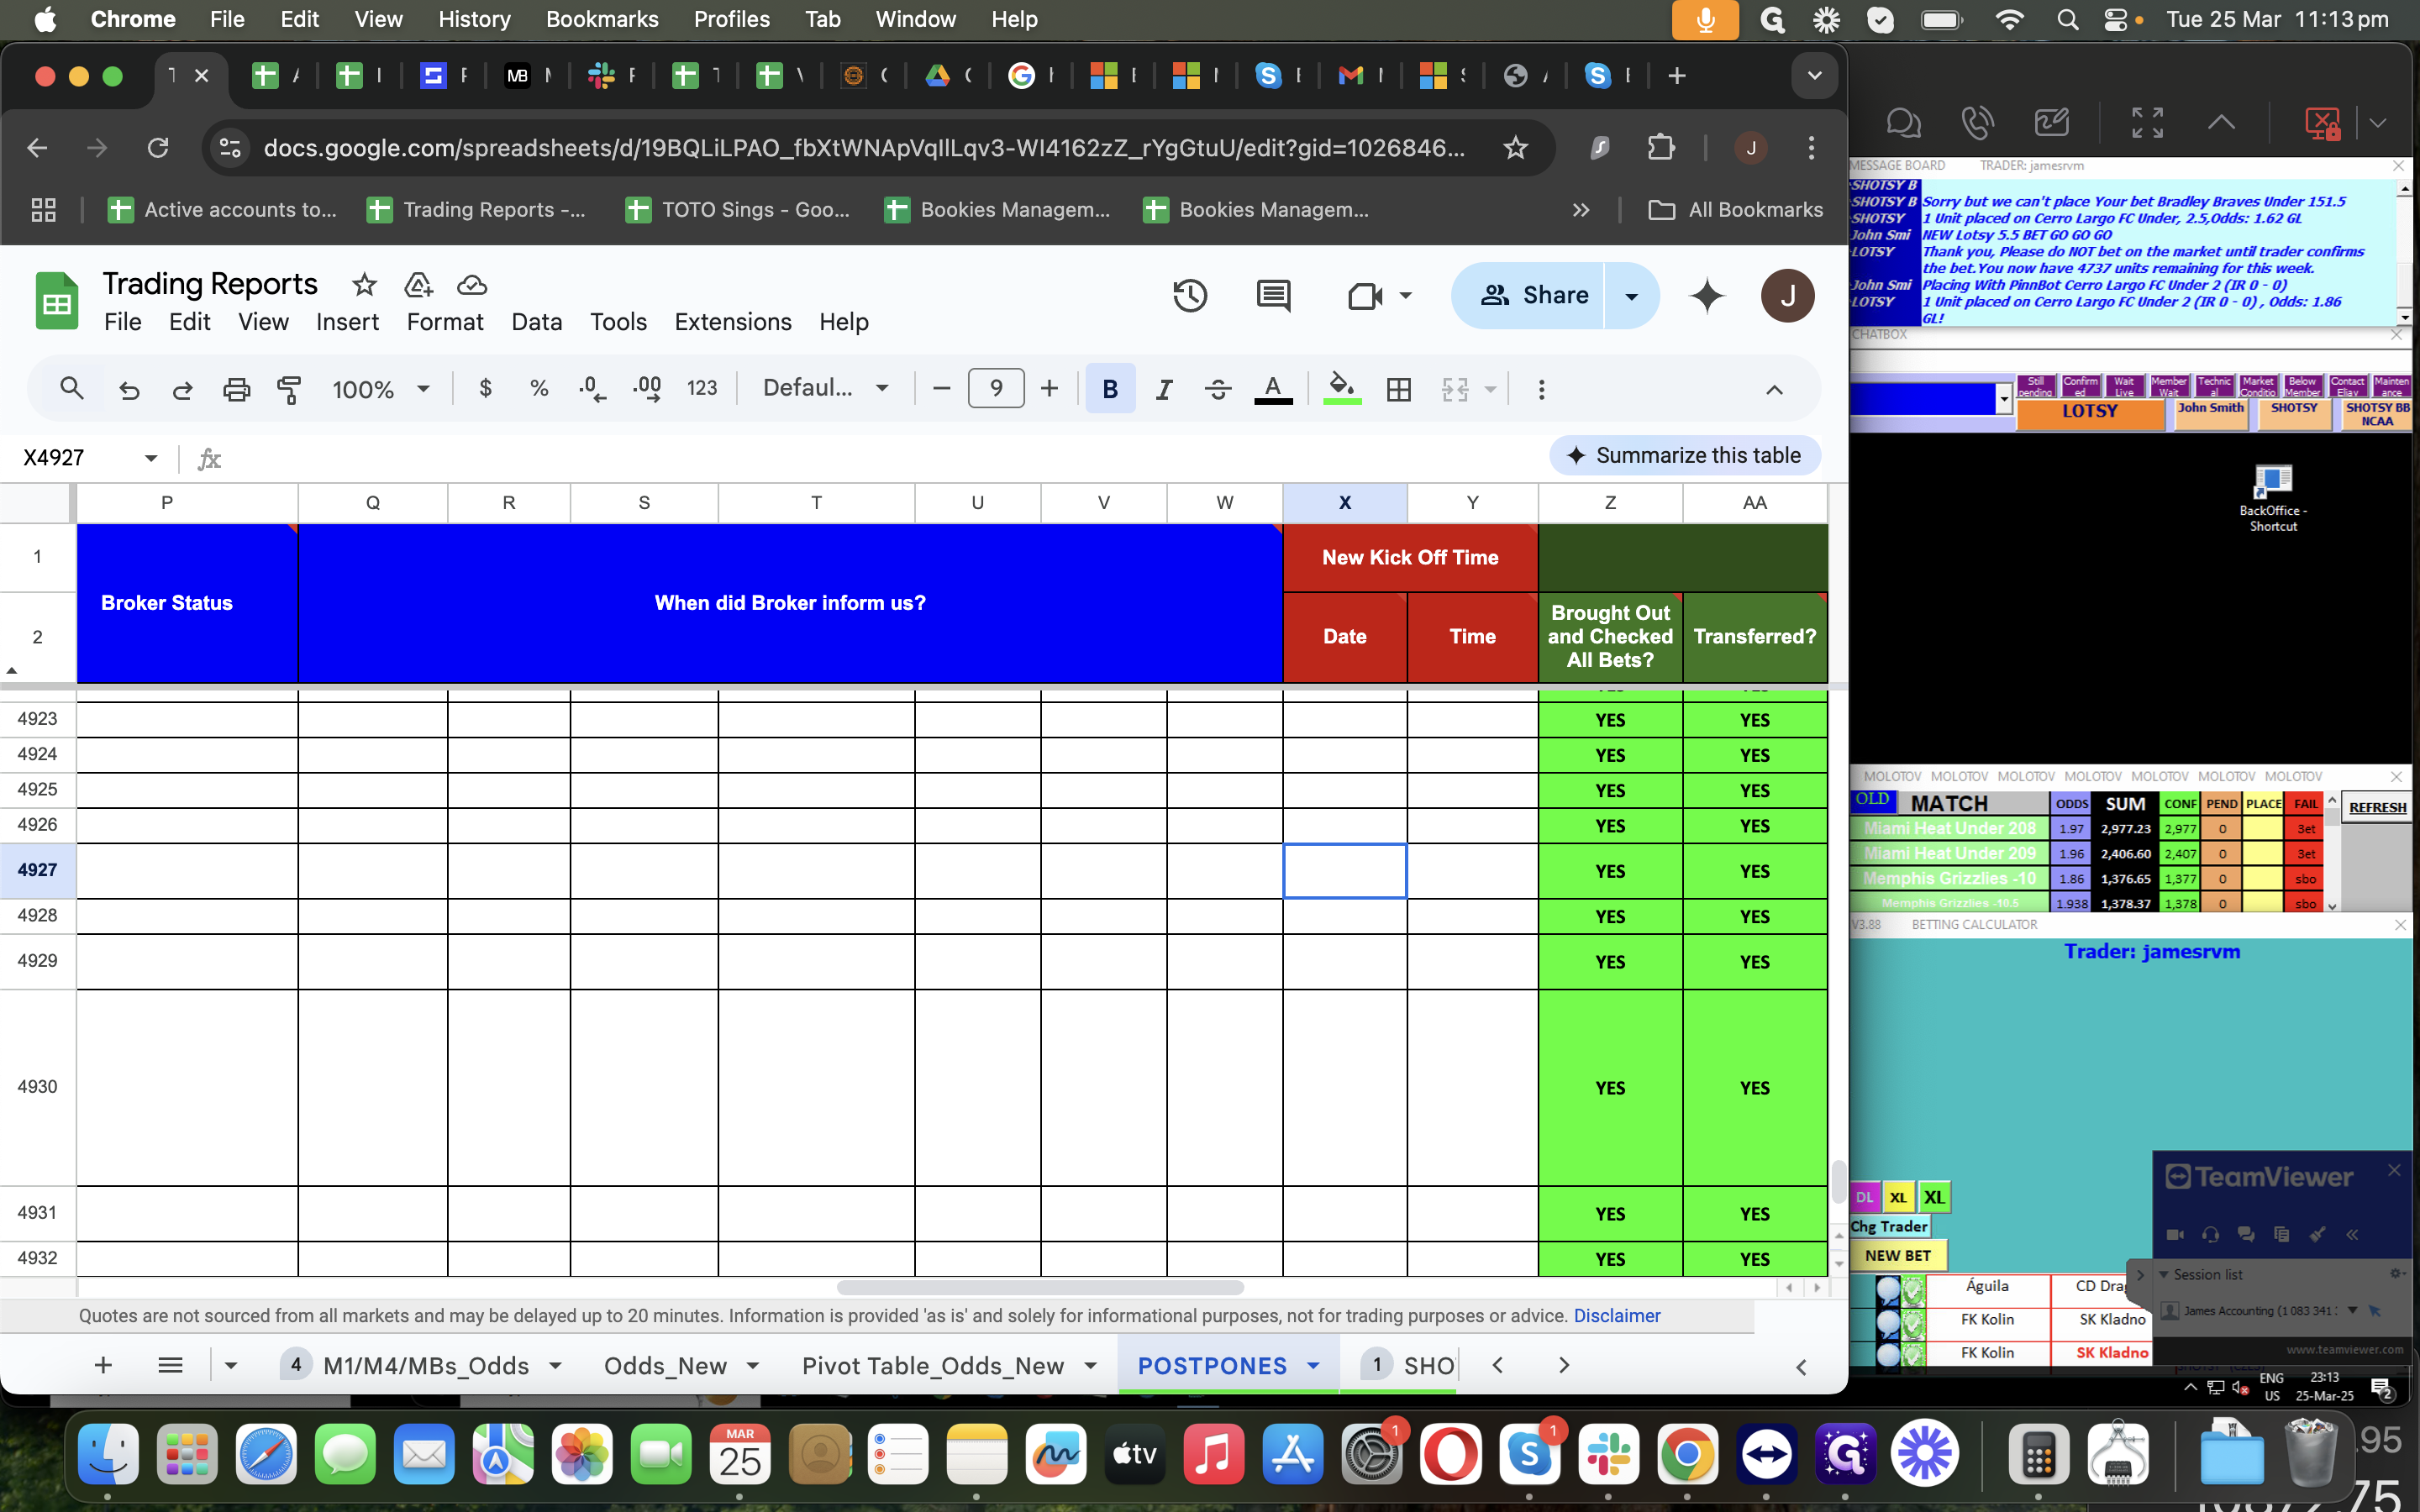Open the POSTPONES tab dropdown arrow
Image resolution: width=2420 pixels, height=1512 pixels.
click(x=1313, y=1365)
